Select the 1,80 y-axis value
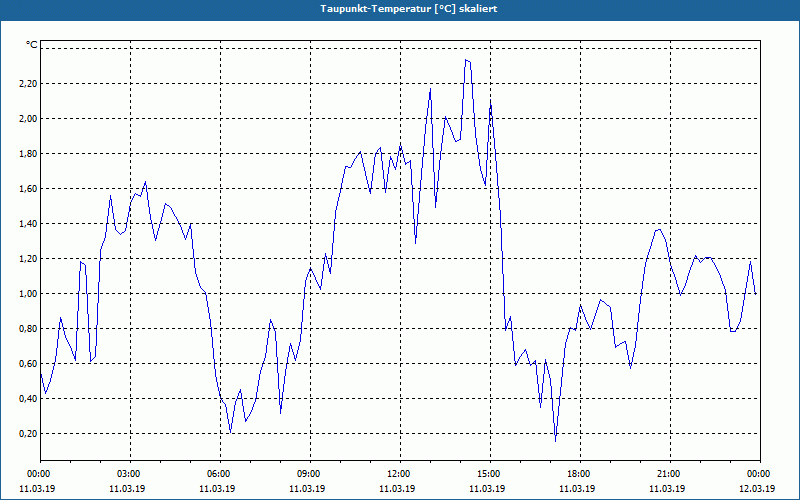This screenshot has width=800, height=500. 28,154
